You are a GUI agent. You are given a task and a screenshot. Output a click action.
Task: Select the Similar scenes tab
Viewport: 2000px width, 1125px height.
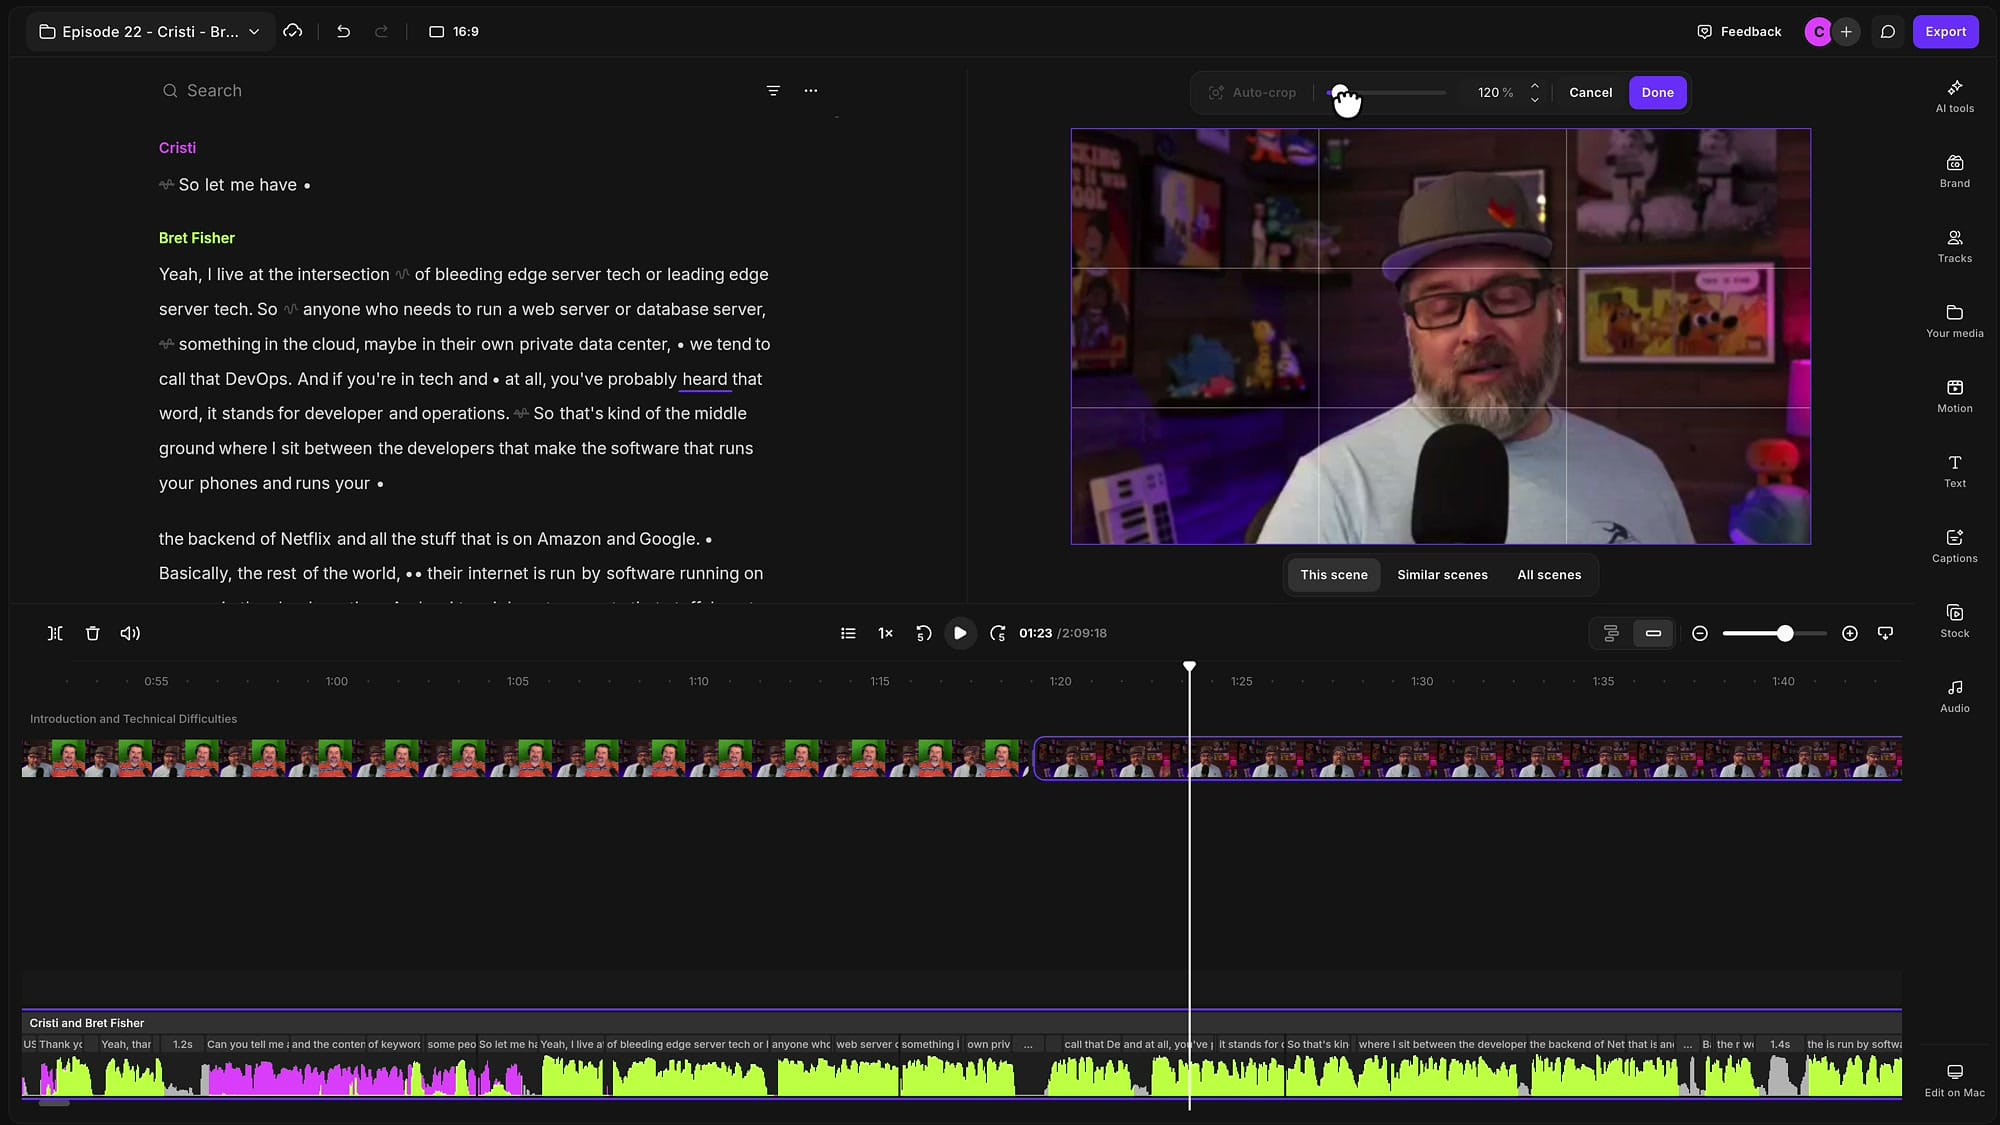1442,574
